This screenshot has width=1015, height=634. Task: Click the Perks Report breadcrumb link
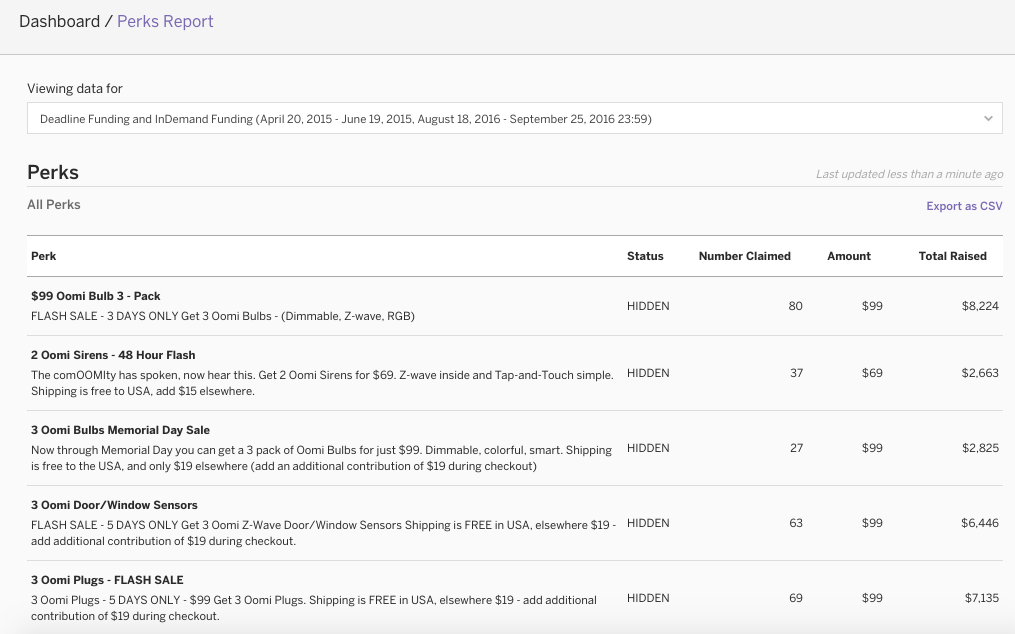[165, 21]
